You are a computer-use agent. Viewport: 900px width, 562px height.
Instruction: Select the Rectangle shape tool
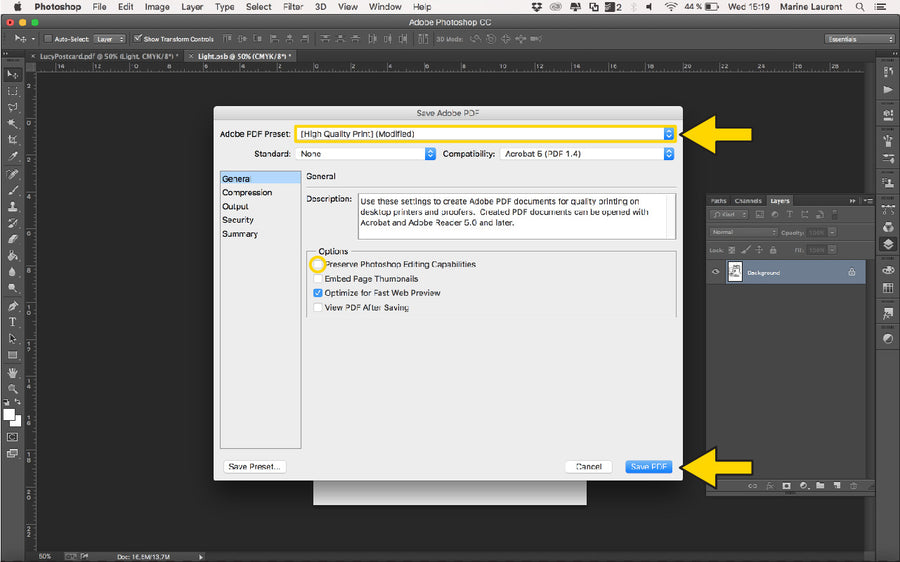[12, 355]
